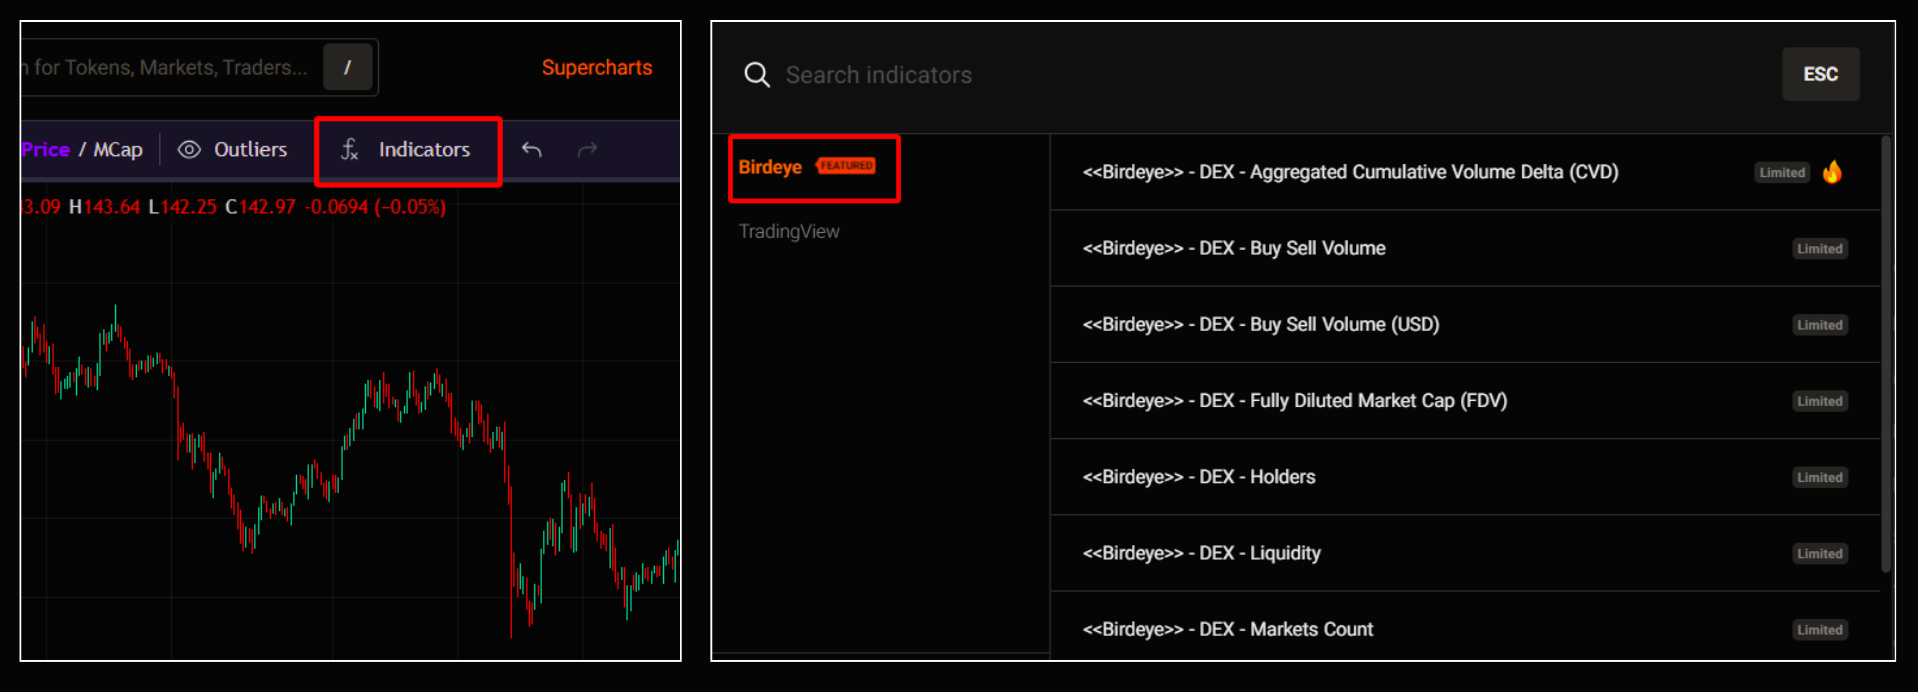The image size is (1918, 692).
Task: Click the slash shortcut key icon
Action: pos(348,67)
